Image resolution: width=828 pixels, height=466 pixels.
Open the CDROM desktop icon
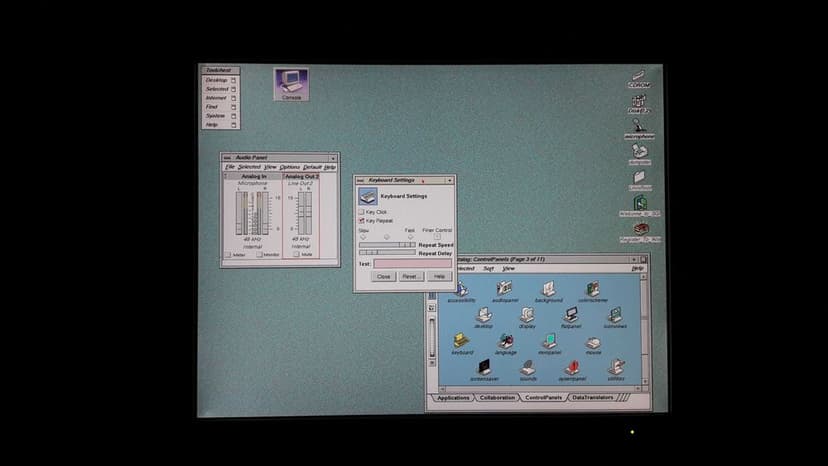(x=639, y=78)
